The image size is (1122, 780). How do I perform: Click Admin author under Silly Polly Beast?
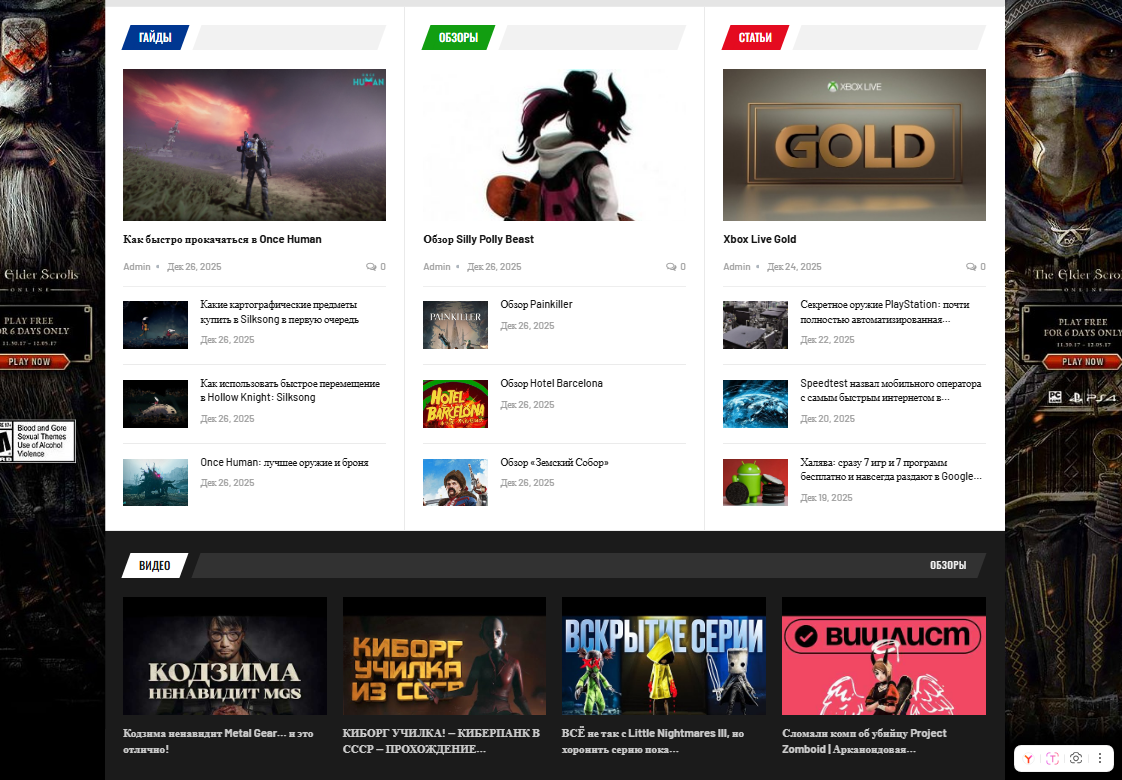coord(436,266)
